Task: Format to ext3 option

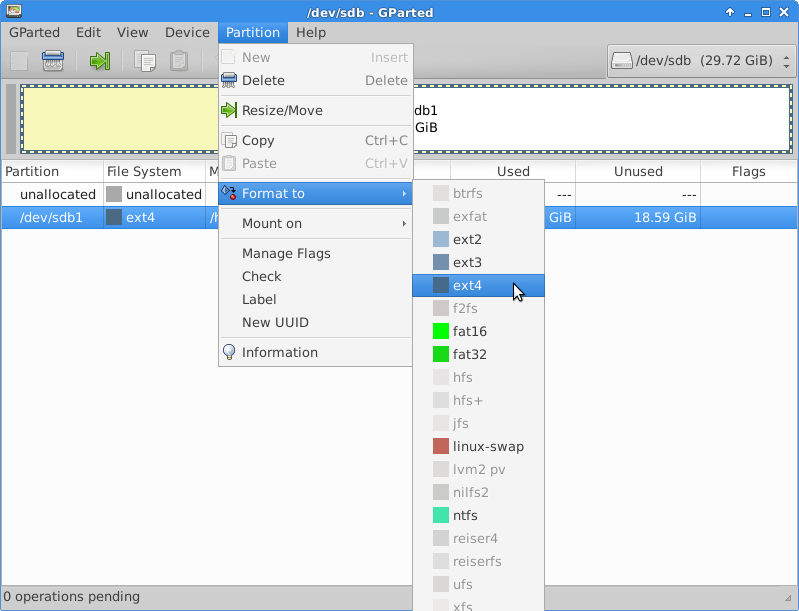Action: click(x=478, y=262)
